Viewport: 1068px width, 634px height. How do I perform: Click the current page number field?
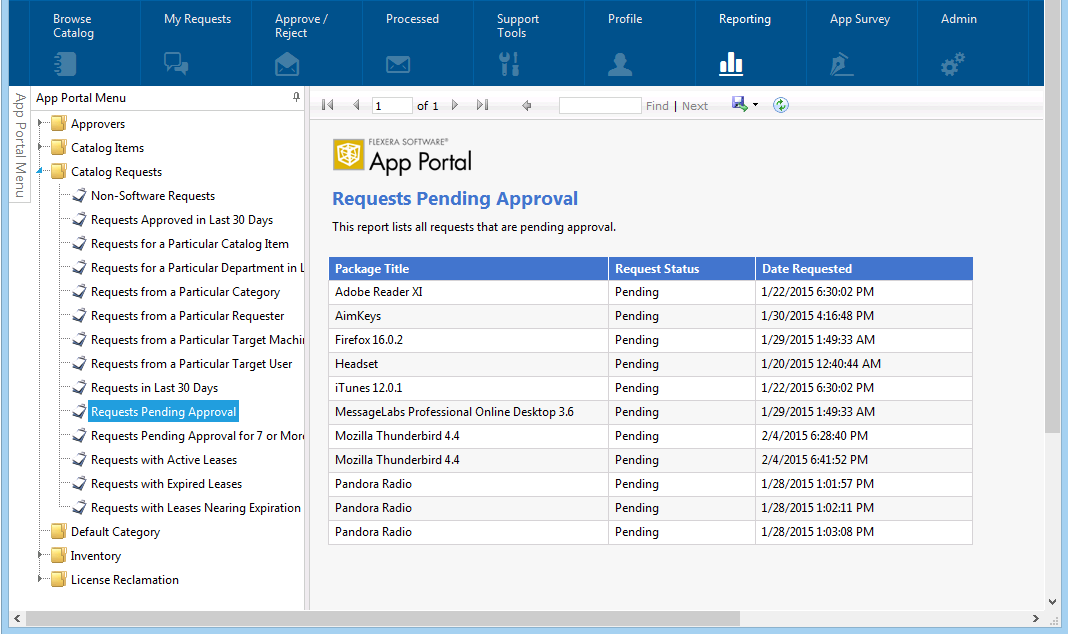point(392,105)
